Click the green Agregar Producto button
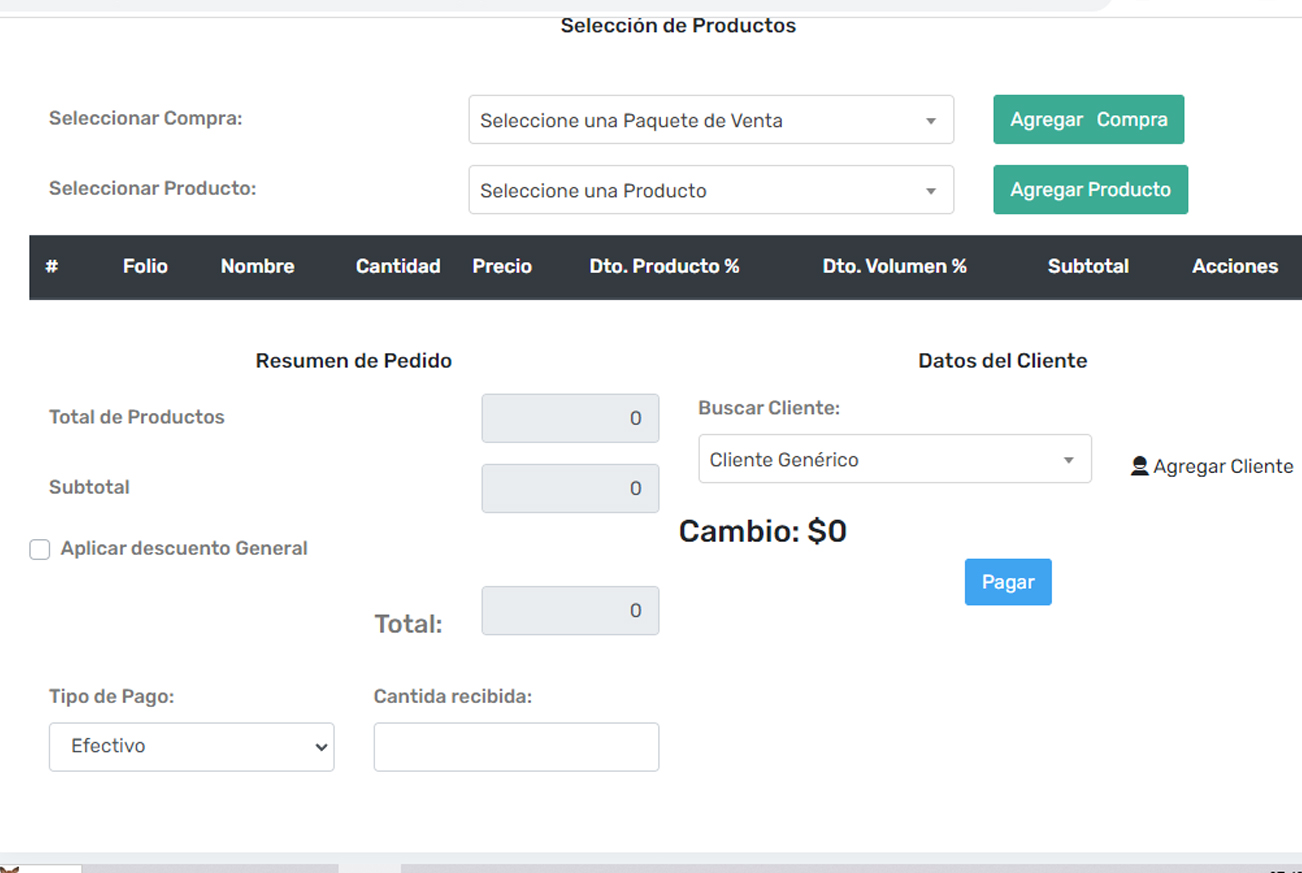Screen dimensions: 1302x873 (x=1090, y=190)
